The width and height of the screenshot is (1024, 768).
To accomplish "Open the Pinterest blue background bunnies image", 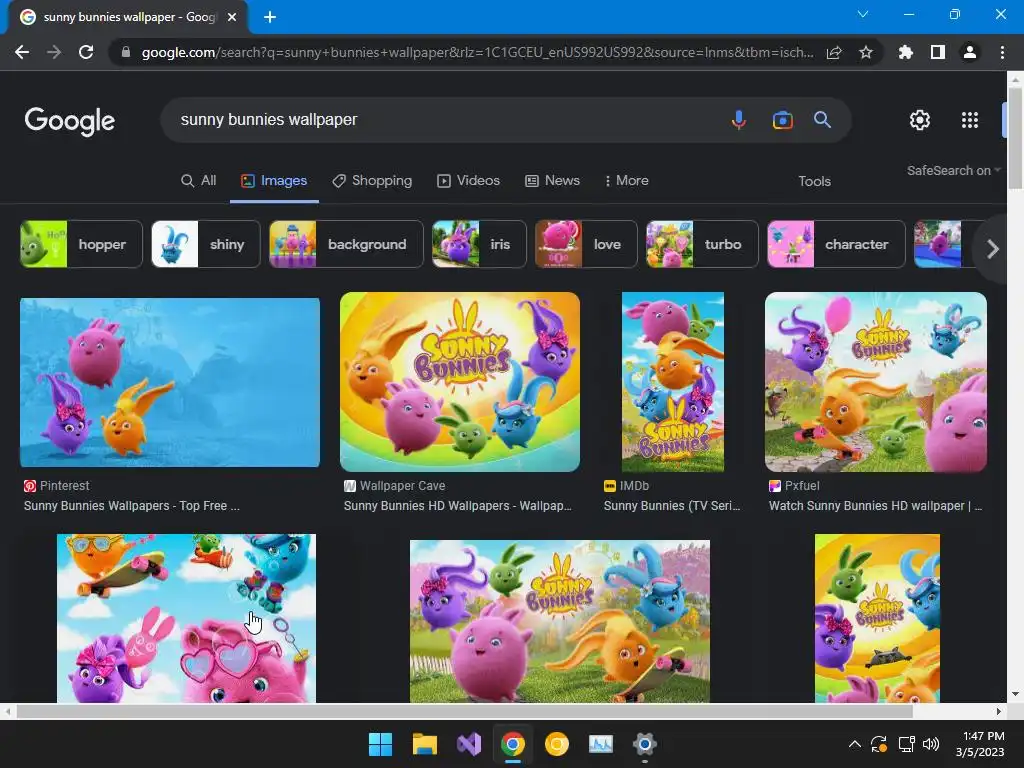I will click(x=170, y=382).
